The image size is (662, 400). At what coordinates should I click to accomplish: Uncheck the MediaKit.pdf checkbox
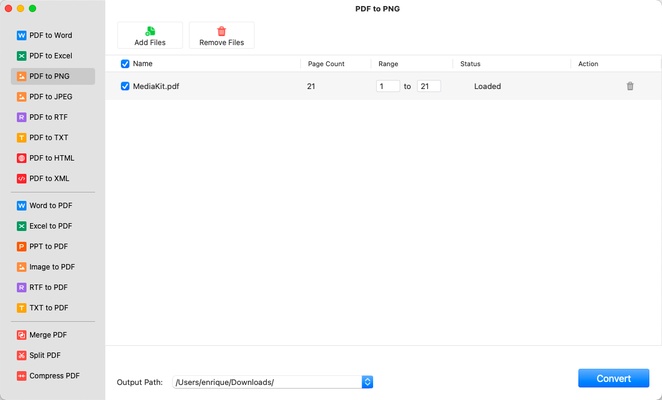(125, 86)
